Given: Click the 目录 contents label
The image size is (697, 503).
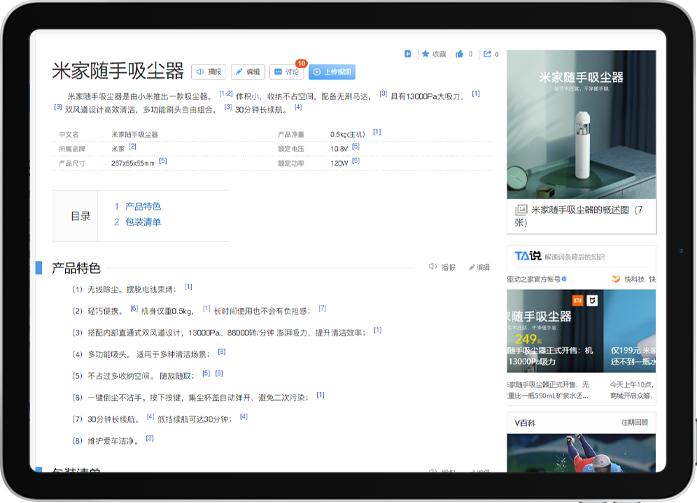Looking at the screenshot, I should 80,216.
